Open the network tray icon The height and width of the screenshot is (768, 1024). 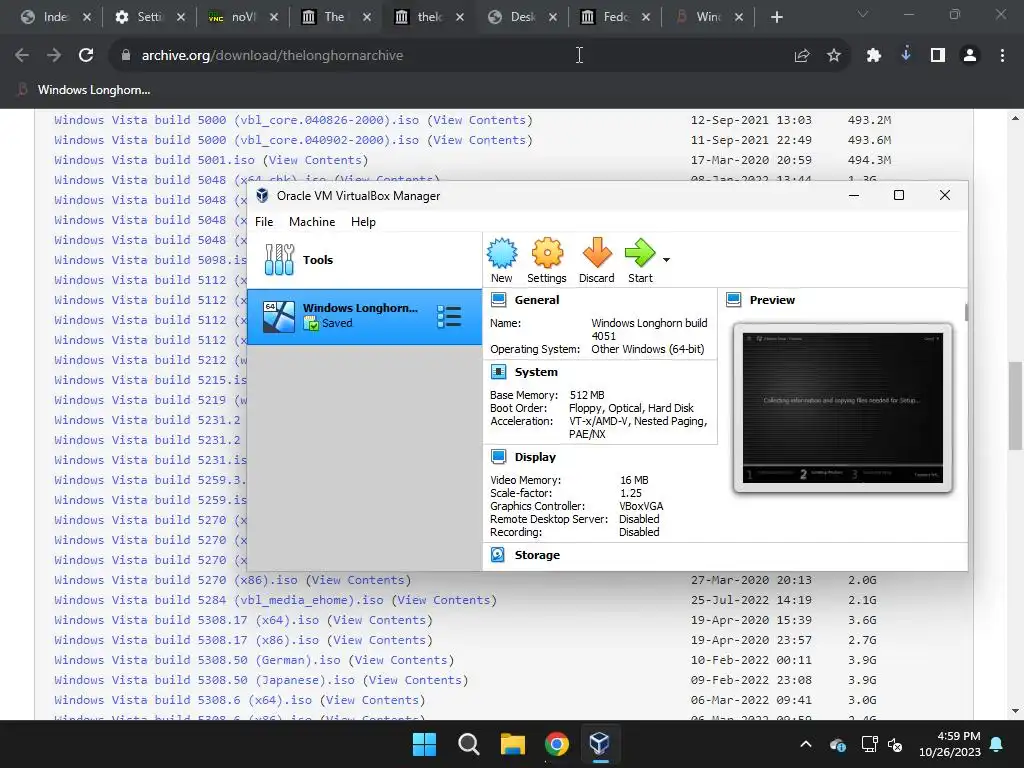click(869, 744)
